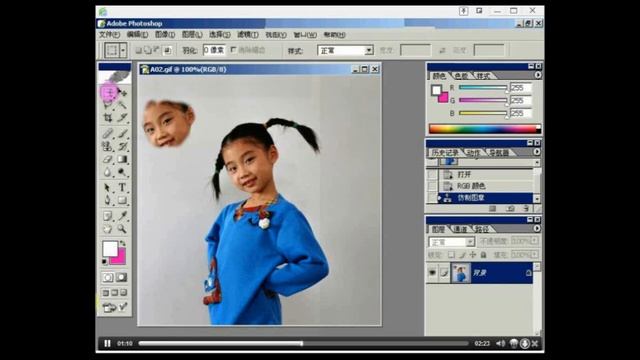The height and width of the screenshot is (360, 640).
Task: Click the video progress bar
Action: 303,344
